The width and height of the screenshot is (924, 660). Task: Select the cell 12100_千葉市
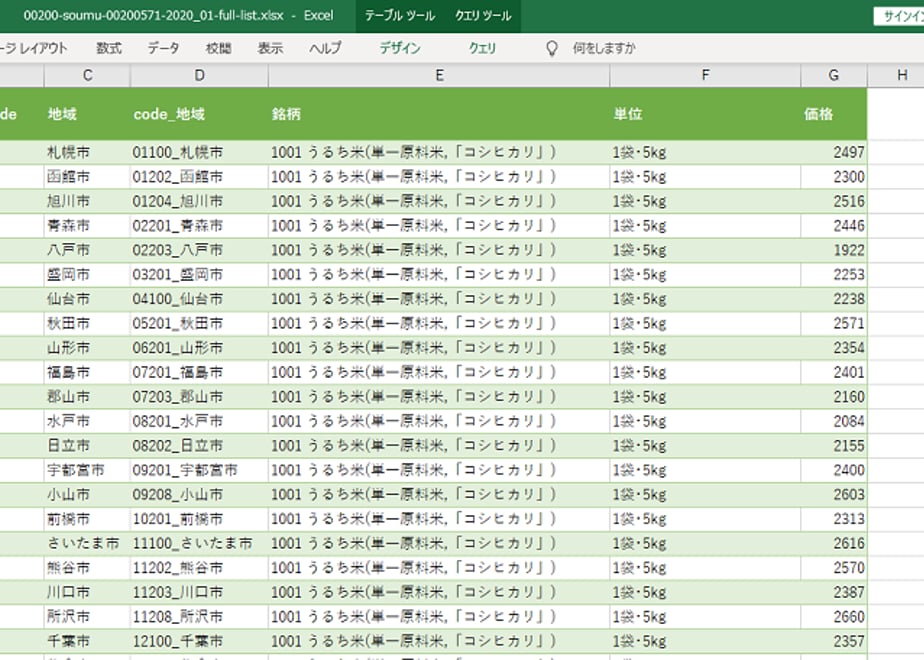(199, 641)
